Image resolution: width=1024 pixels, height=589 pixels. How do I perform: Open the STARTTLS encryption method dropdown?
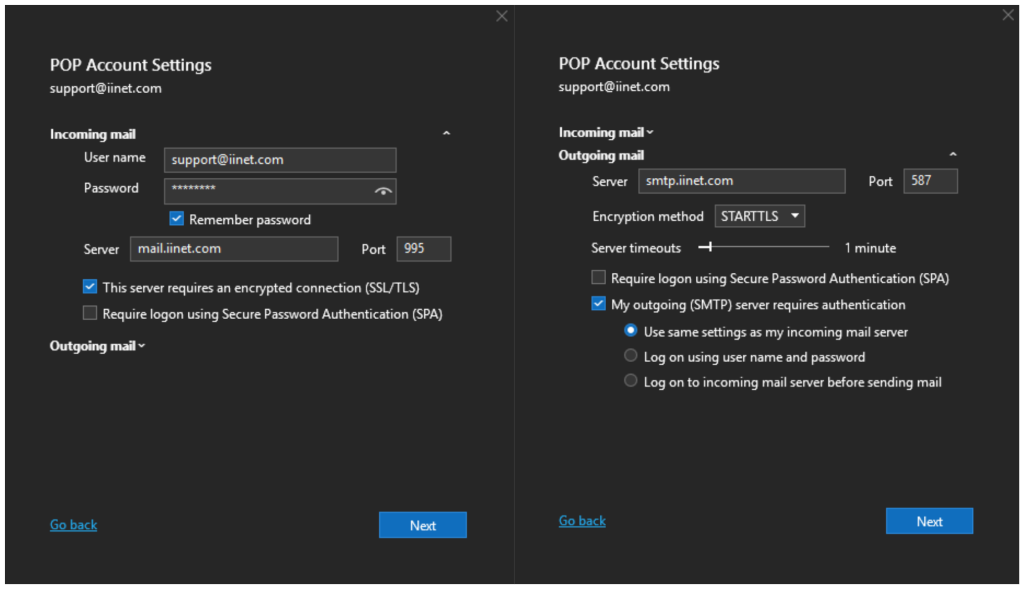tap(760, 216)
